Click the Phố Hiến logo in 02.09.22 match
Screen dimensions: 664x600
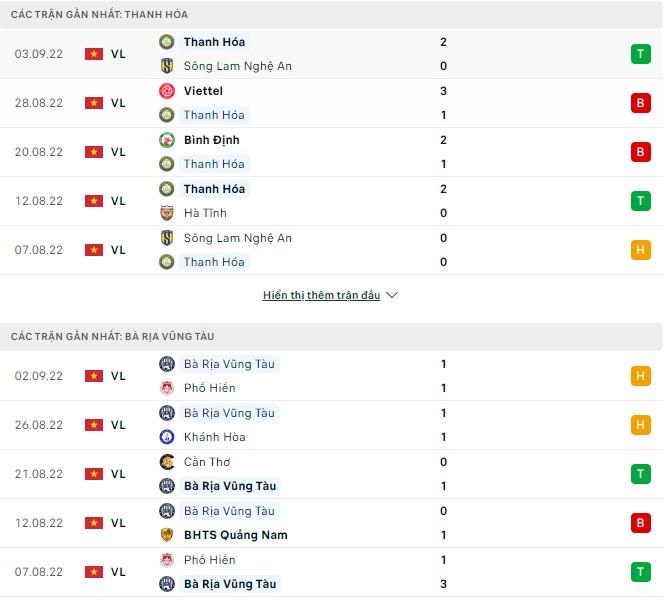[x=167, y=388]
